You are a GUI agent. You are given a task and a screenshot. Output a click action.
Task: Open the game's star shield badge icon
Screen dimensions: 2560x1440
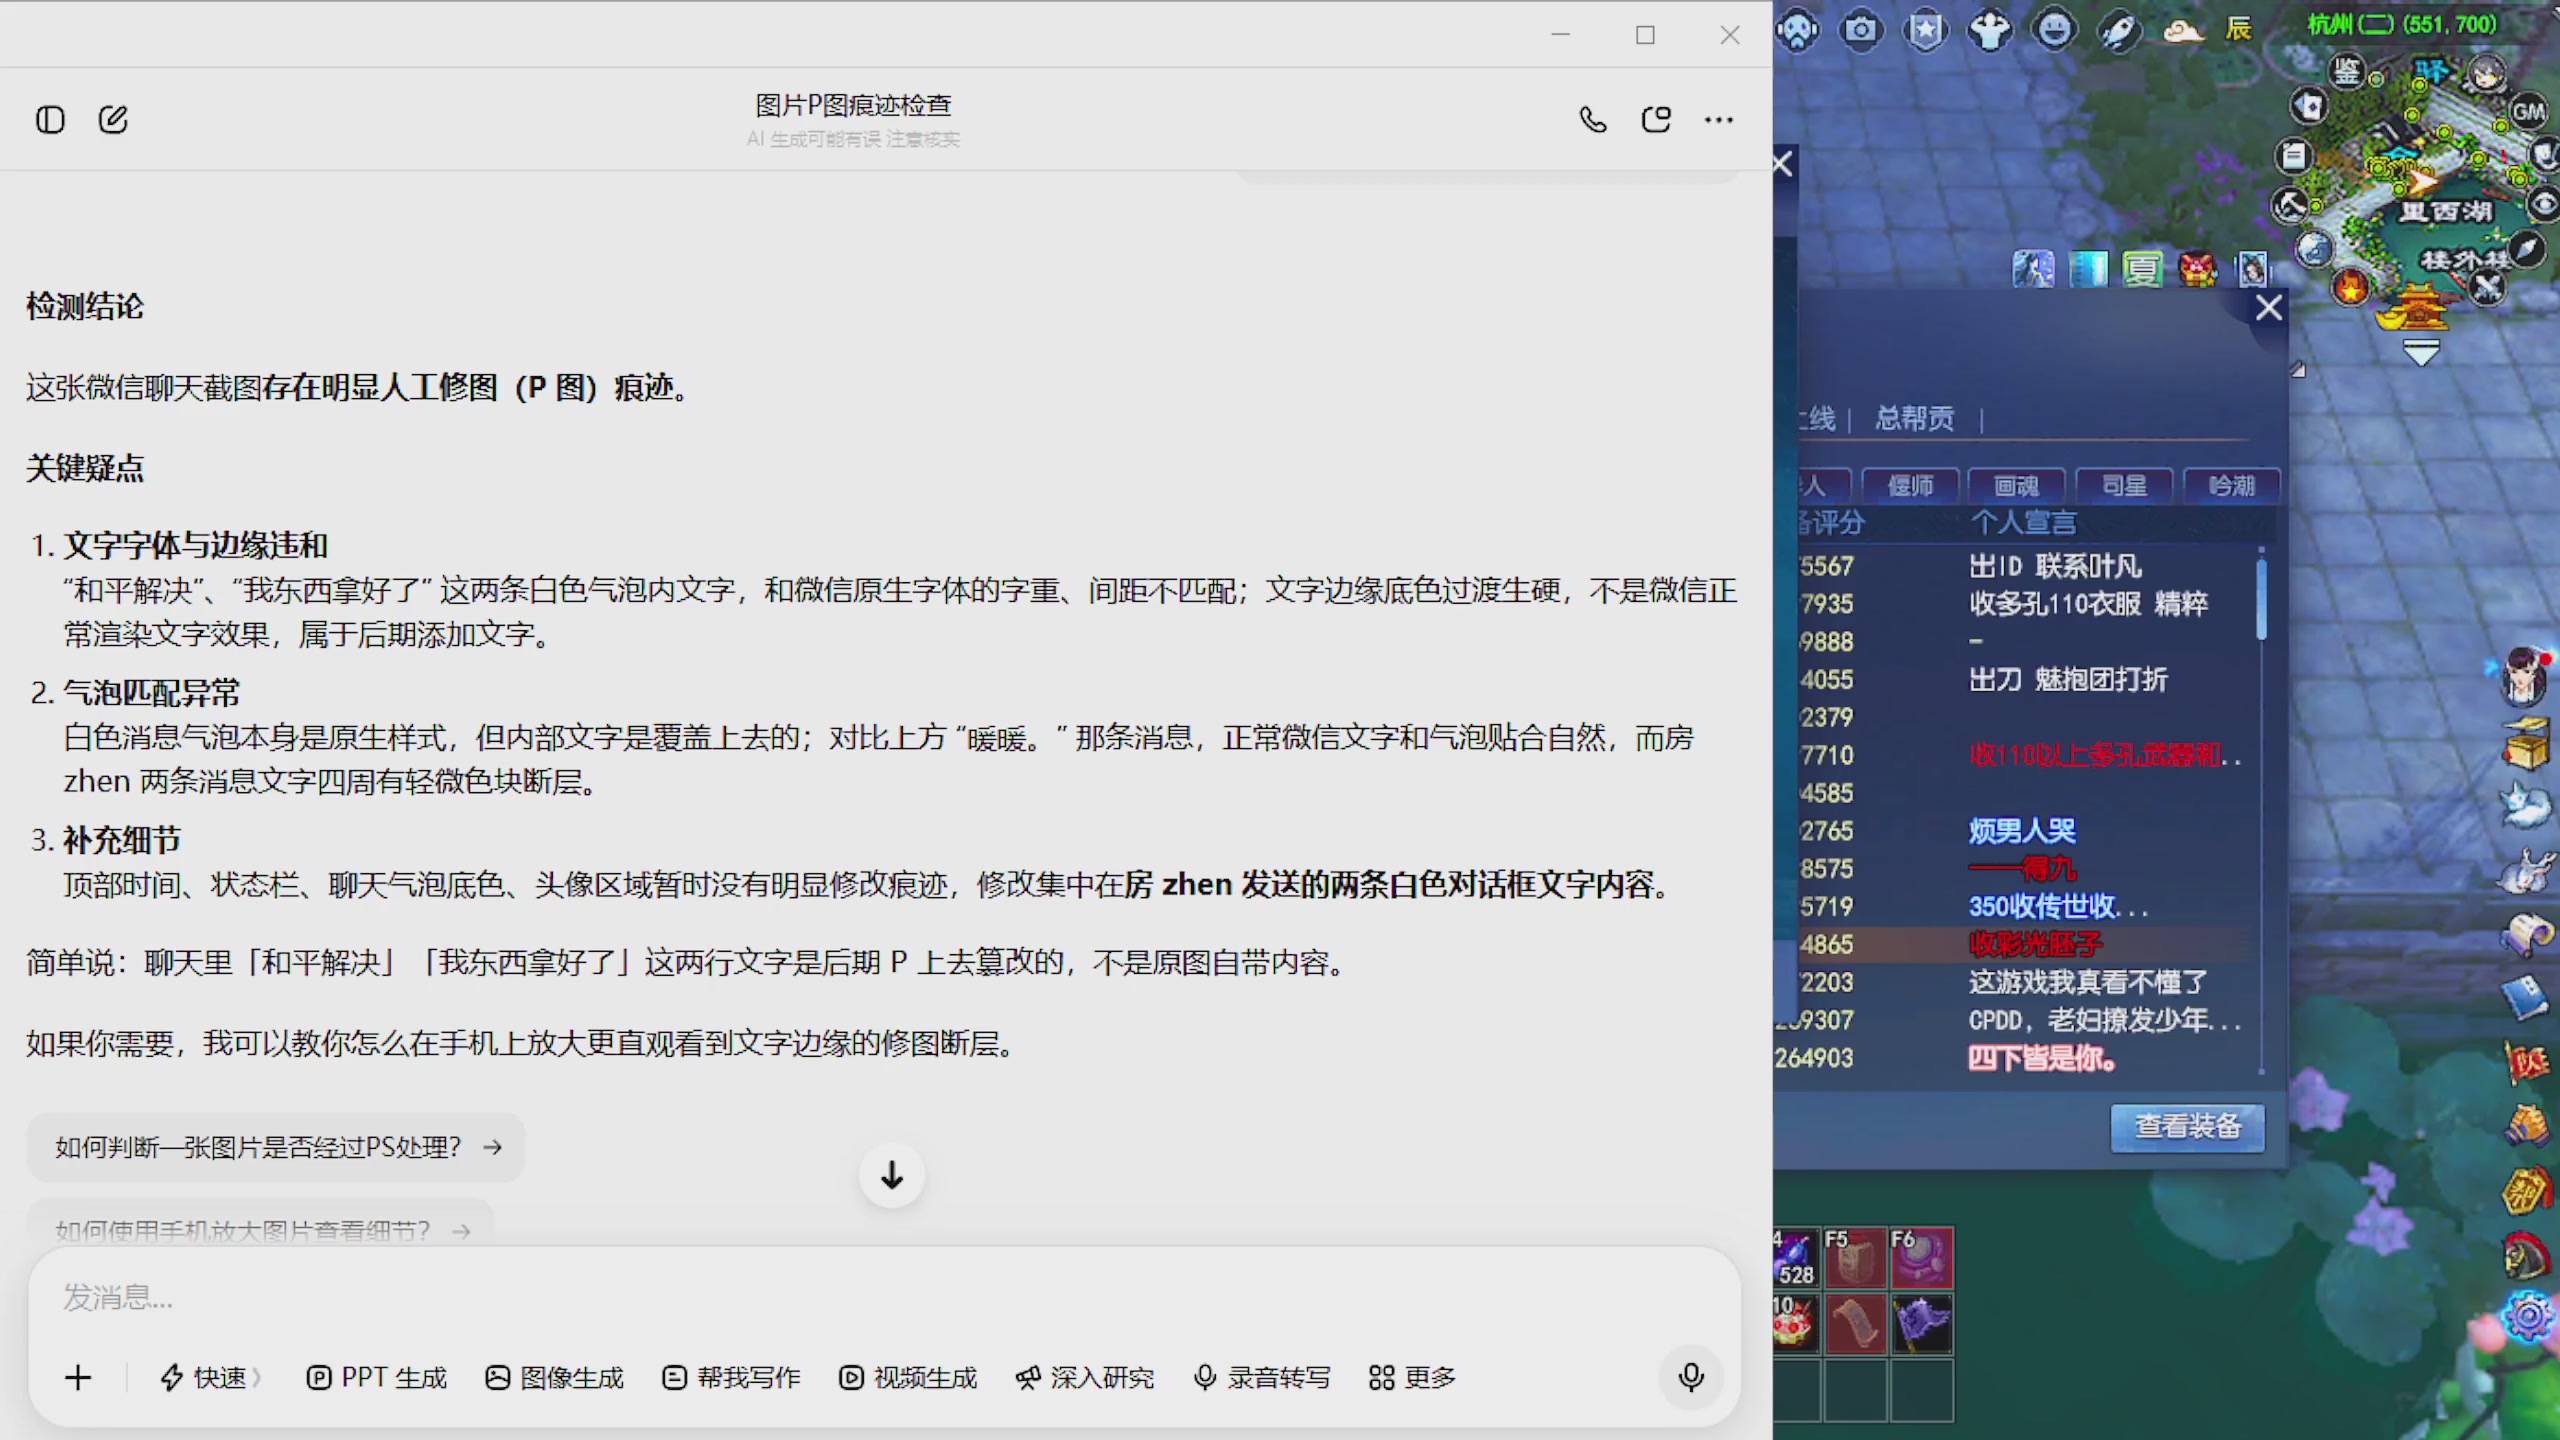1926,30
